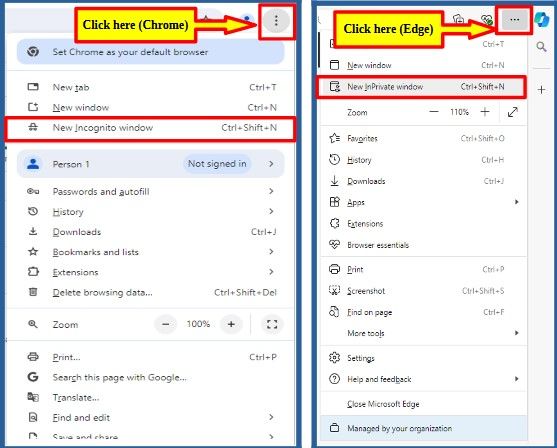Expand the Help and feedback submenu
This screenshot has height=448, width=557.
(x=423, y=379)
